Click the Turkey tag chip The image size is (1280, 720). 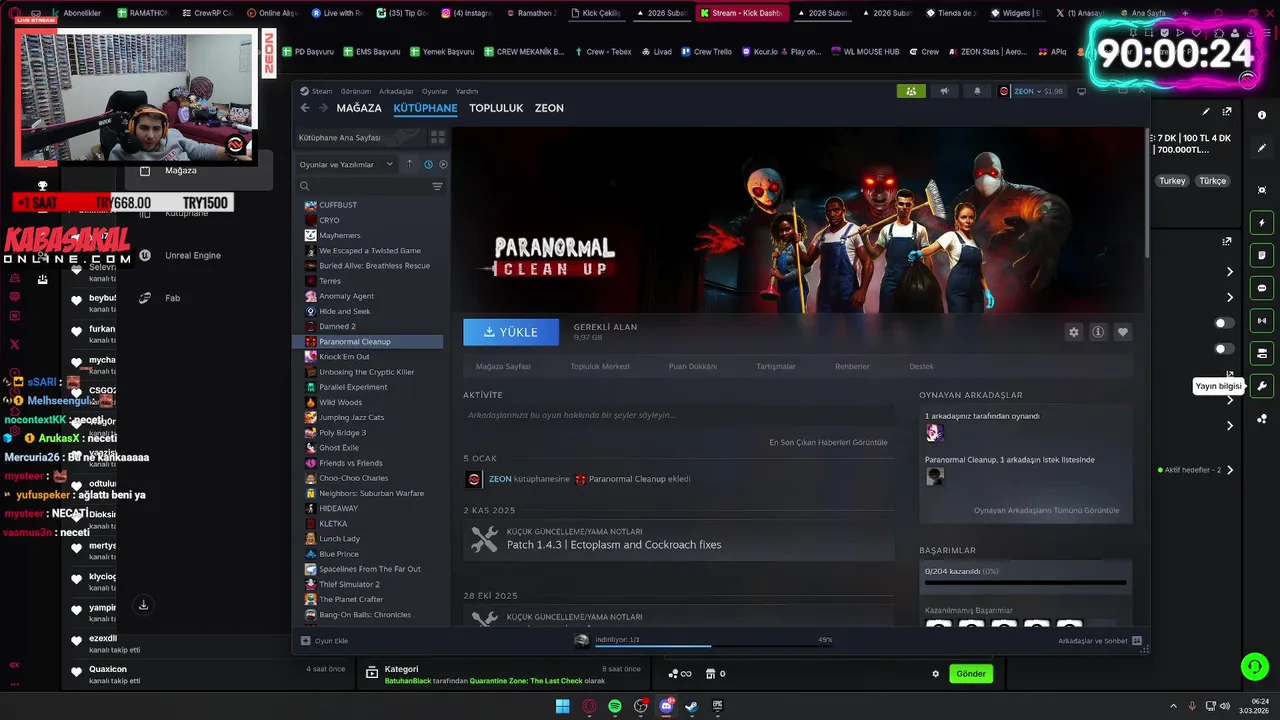1172,181
